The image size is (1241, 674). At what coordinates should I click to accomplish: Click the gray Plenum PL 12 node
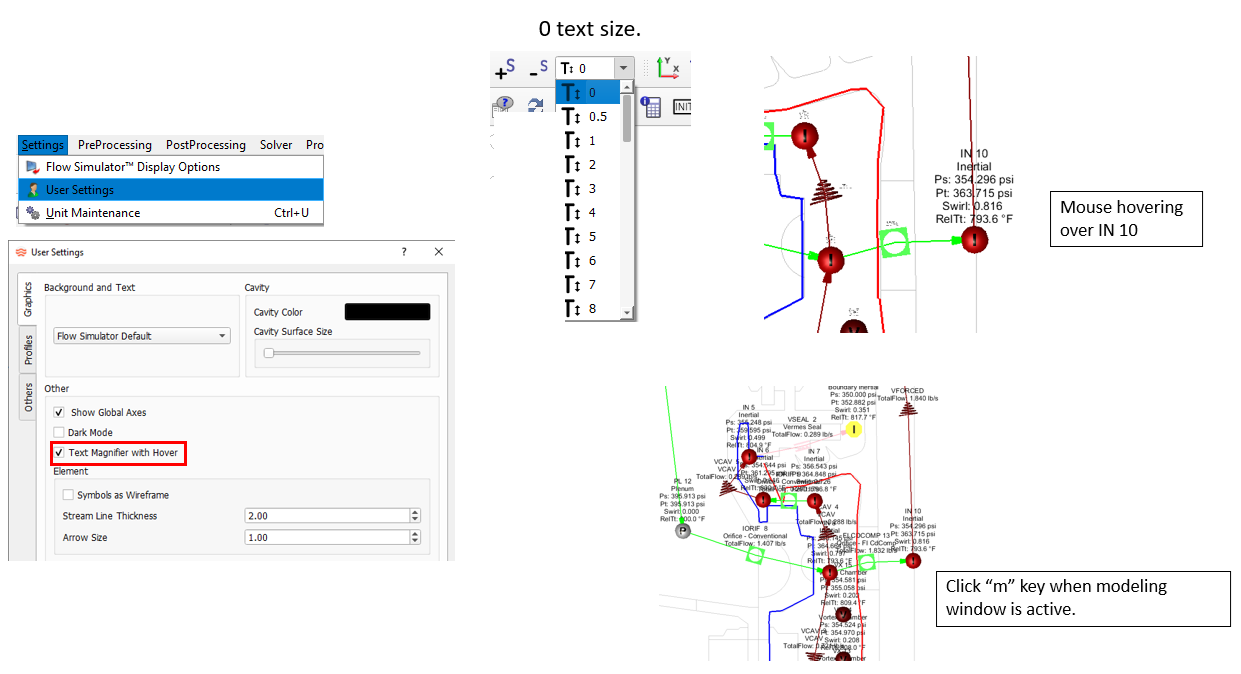pos(683,531)
